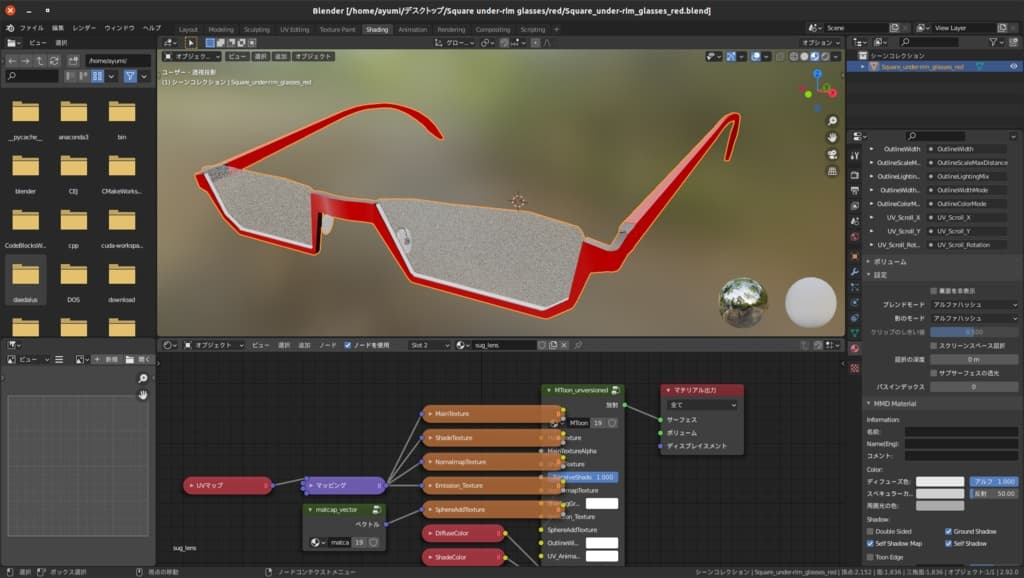
Task: Click the オプション button in viewport header
Action: 820,43
